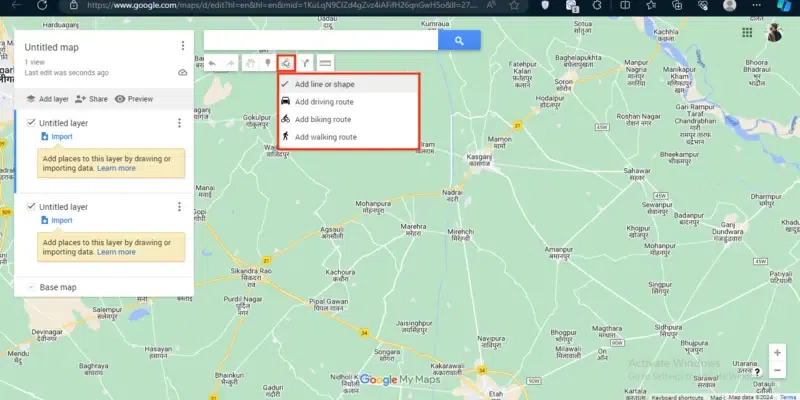Open the browser Favorites list icon
This screenshot has height=400, width=800.
click(651, 5)
